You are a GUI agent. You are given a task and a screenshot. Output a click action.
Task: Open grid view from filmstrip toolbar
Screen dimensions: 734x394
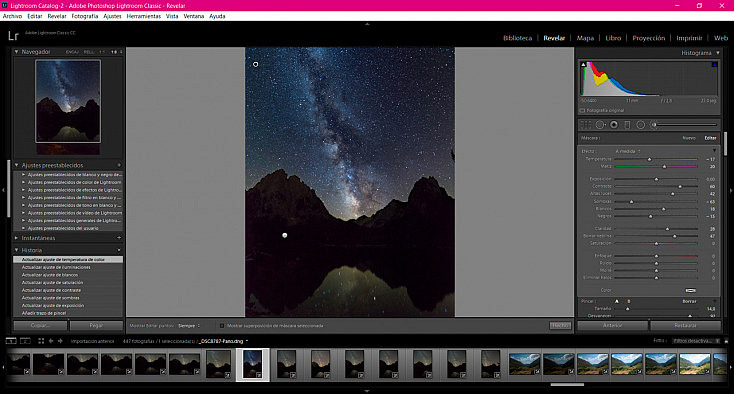(41, 341)
